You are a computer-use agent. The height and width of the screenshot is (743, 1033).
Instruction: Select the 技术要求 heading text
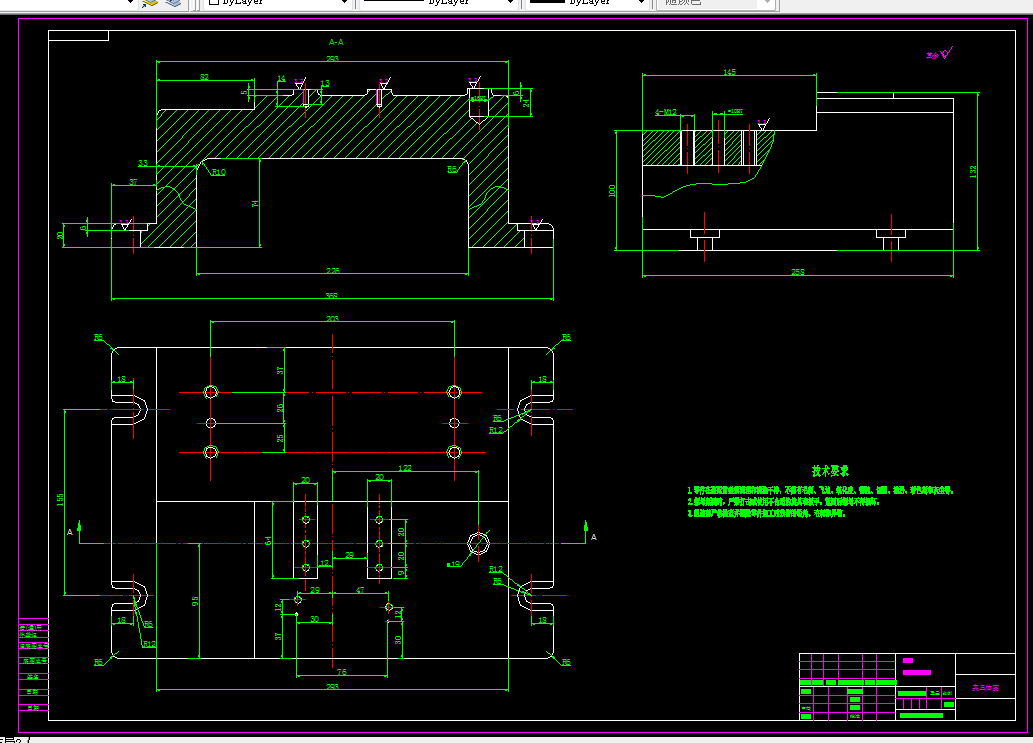tap(830, 471)
